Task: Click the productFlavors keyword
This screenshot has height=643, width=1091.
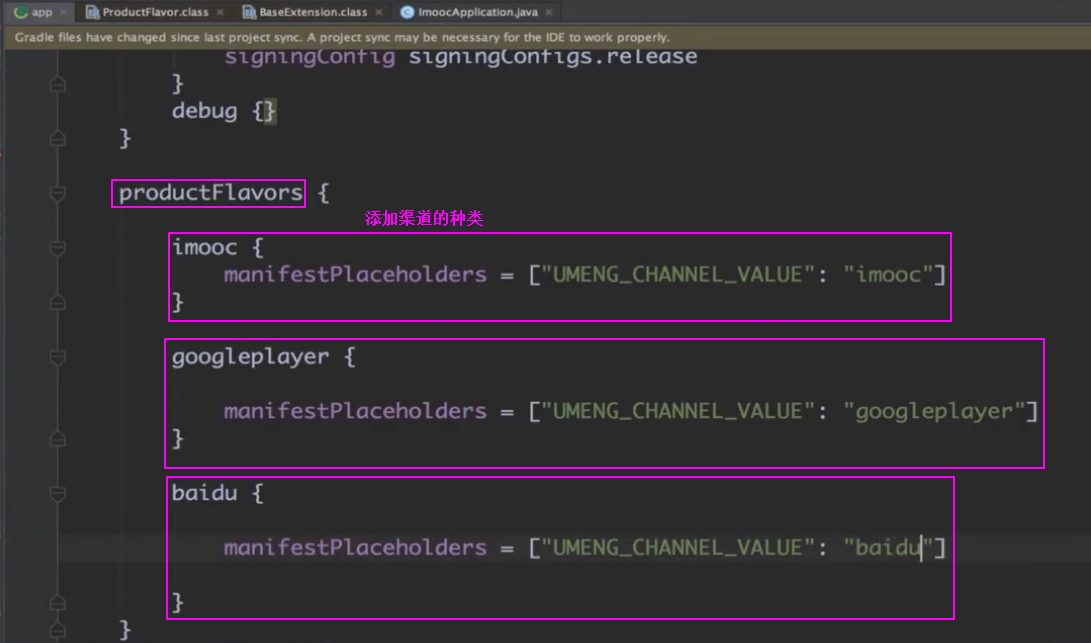Action: 211,193
